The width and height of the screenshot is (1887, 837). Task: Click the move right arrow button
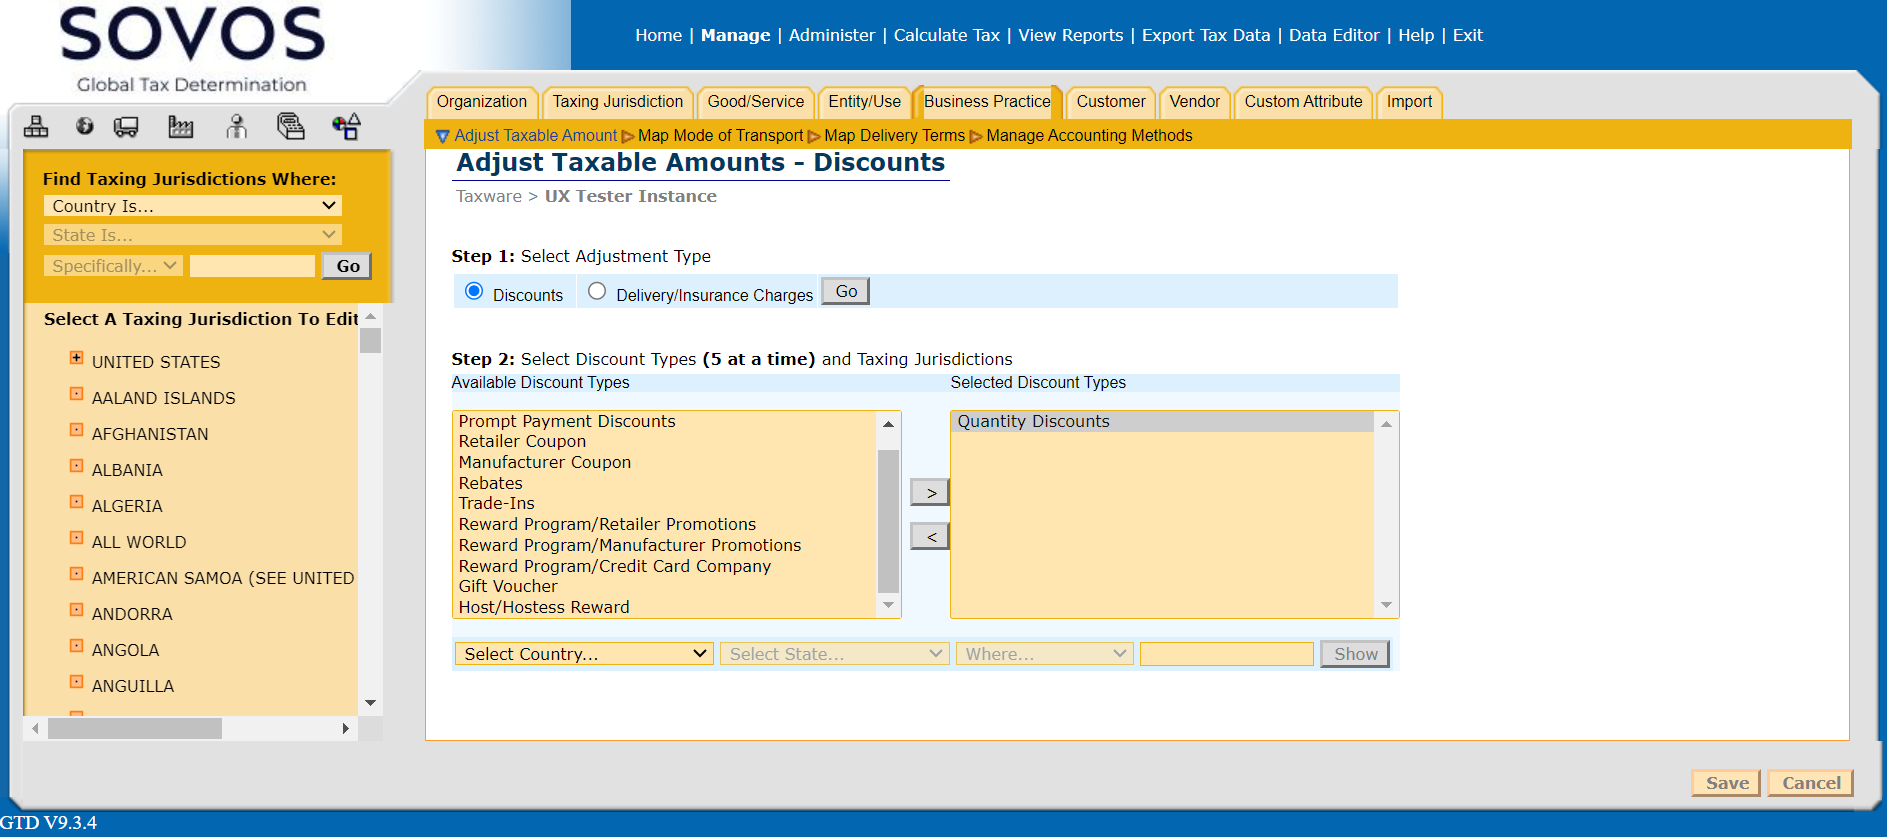point(930,493)
